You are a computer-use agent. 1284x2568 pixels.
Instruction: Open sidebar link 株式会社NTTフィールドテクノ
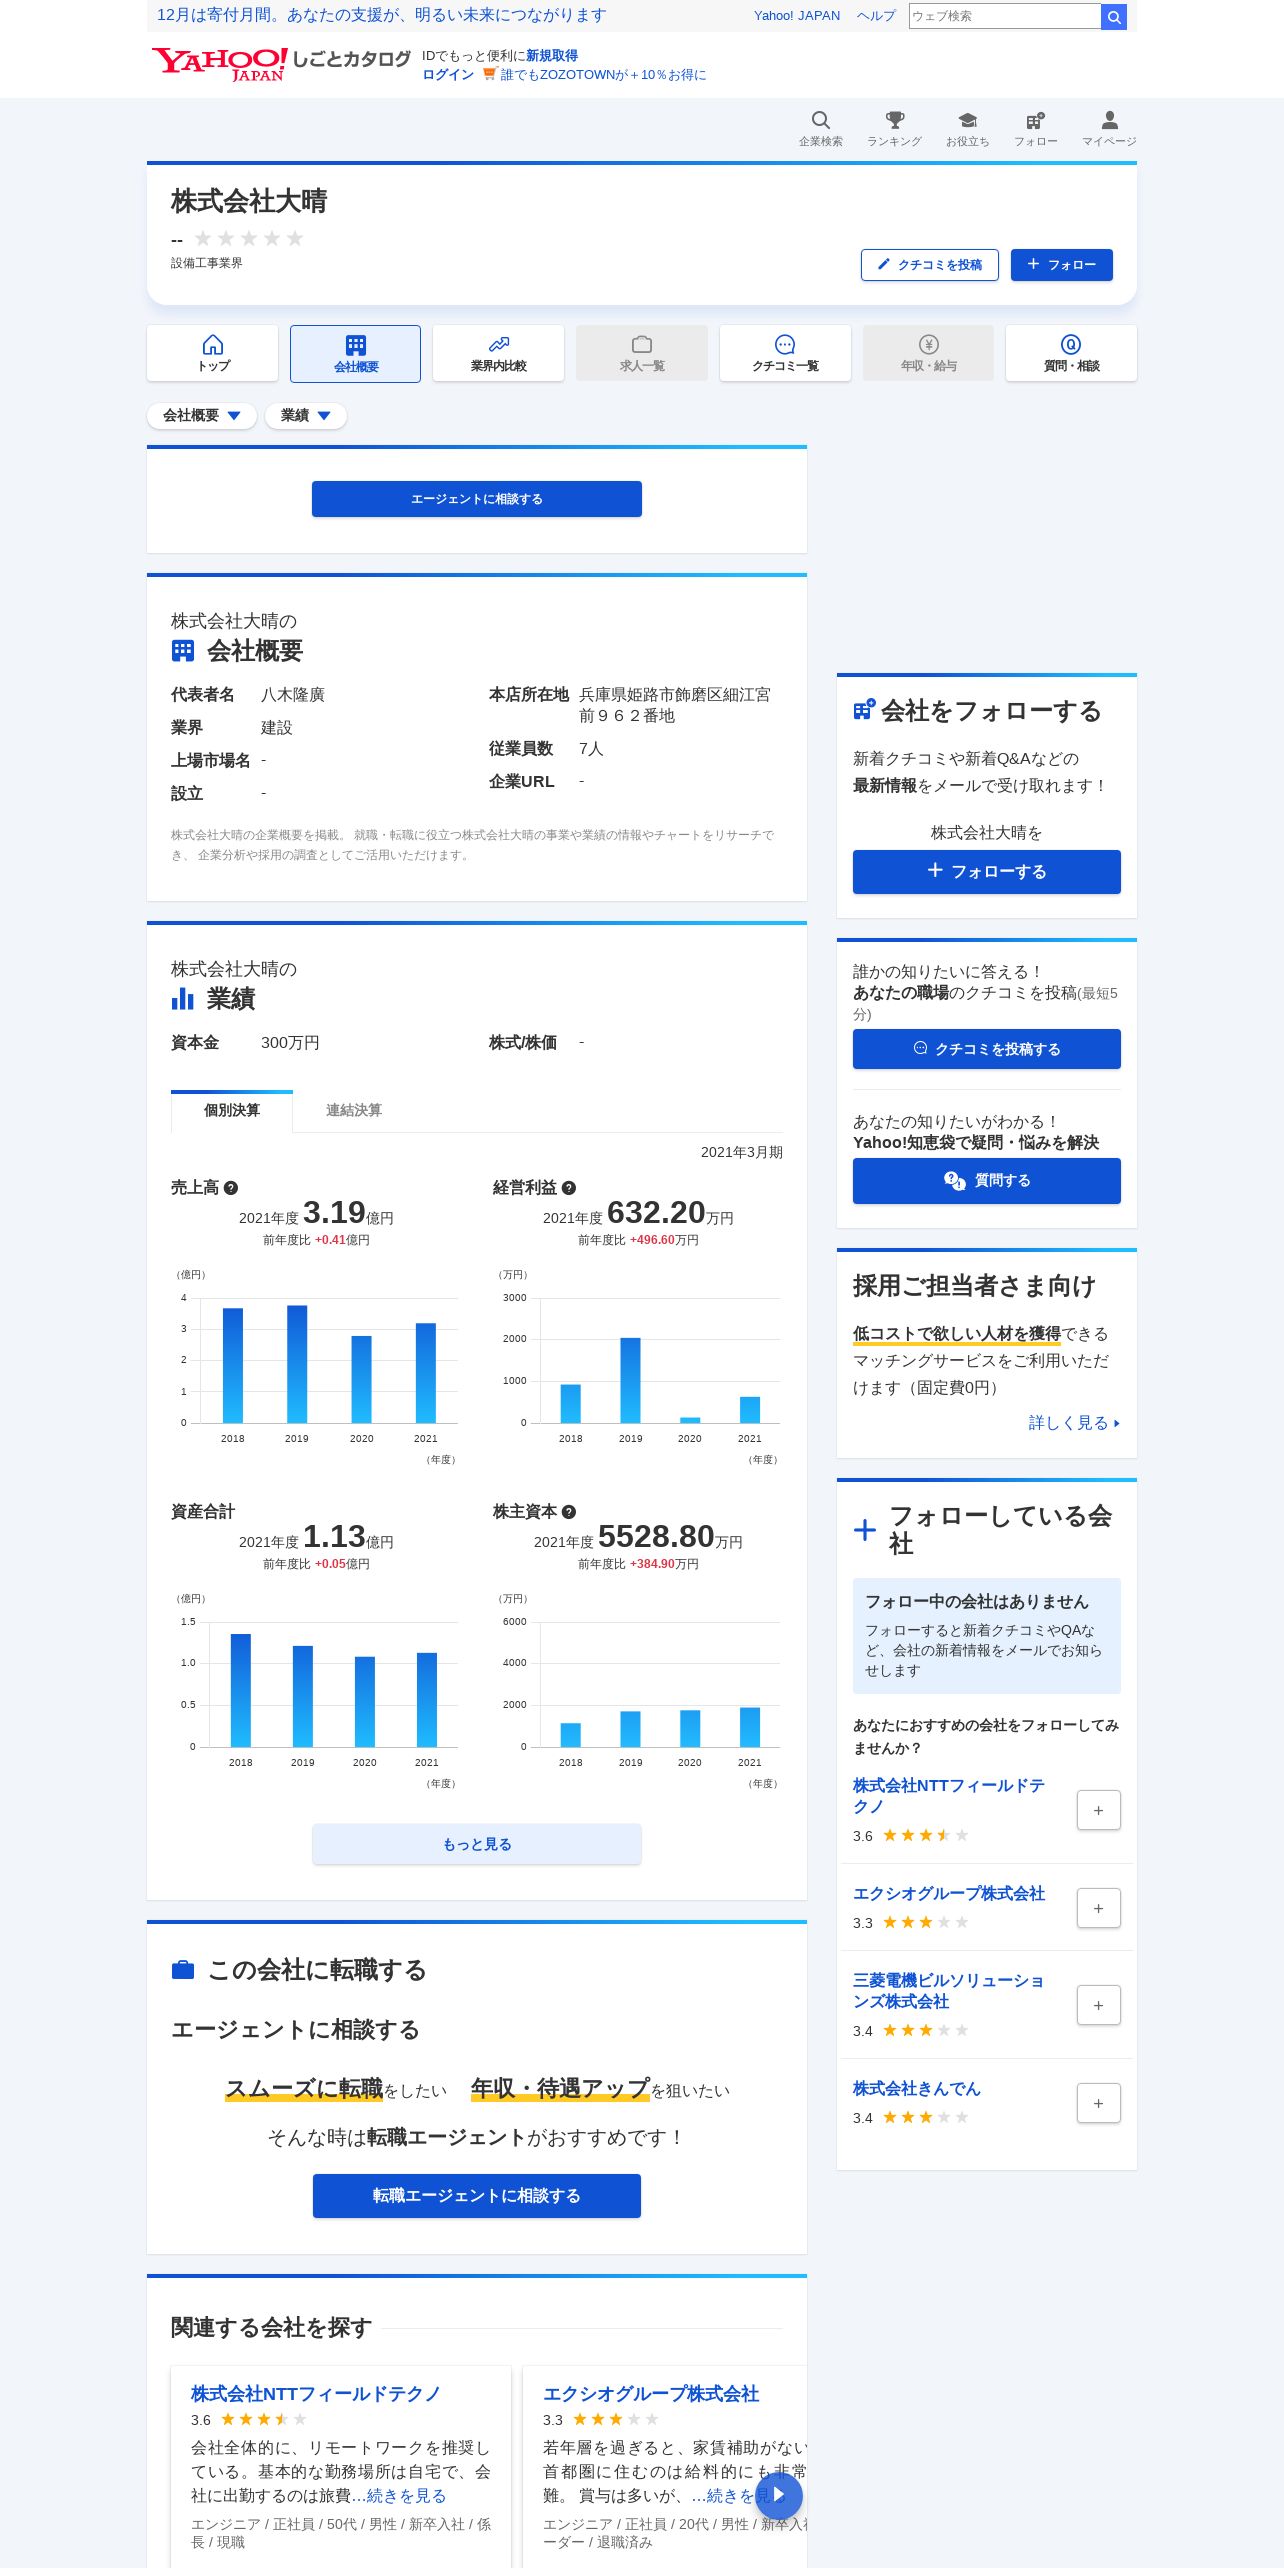(949, 1796)
